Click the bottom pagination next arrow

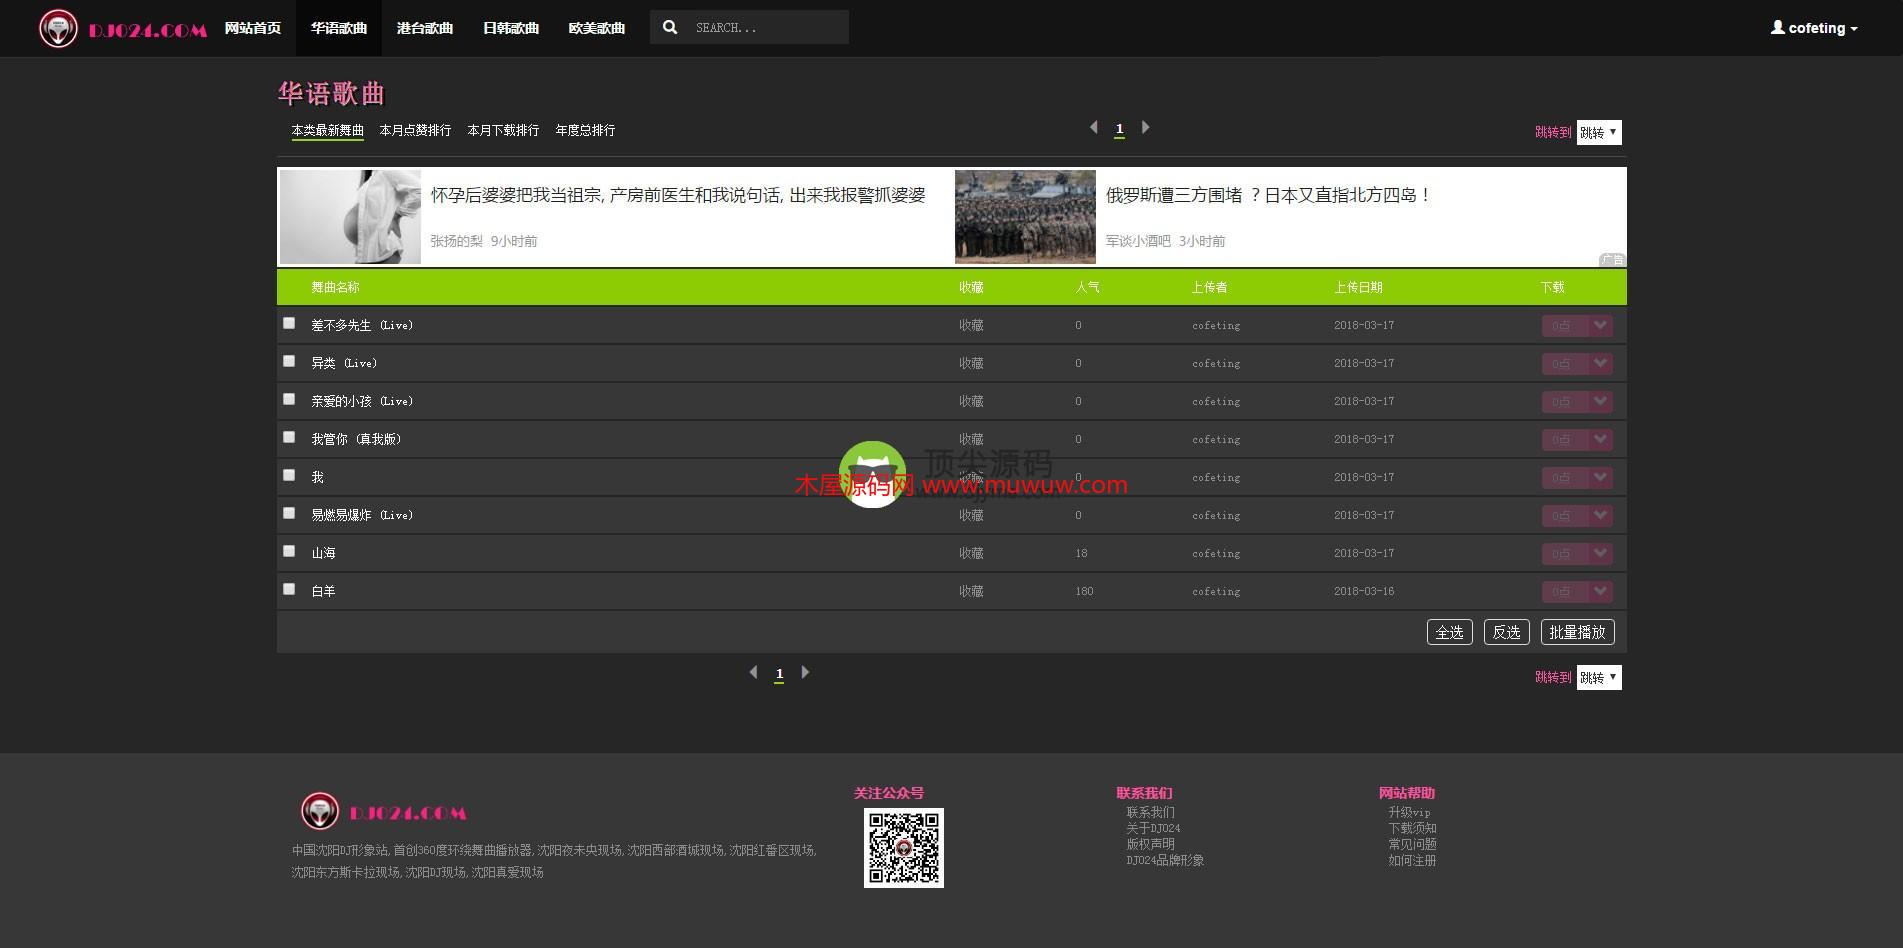coord(806,673)
